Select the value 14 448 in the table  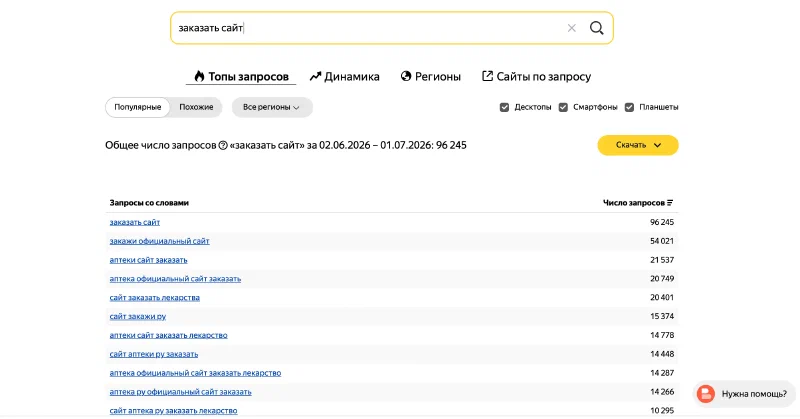point(662,354)
